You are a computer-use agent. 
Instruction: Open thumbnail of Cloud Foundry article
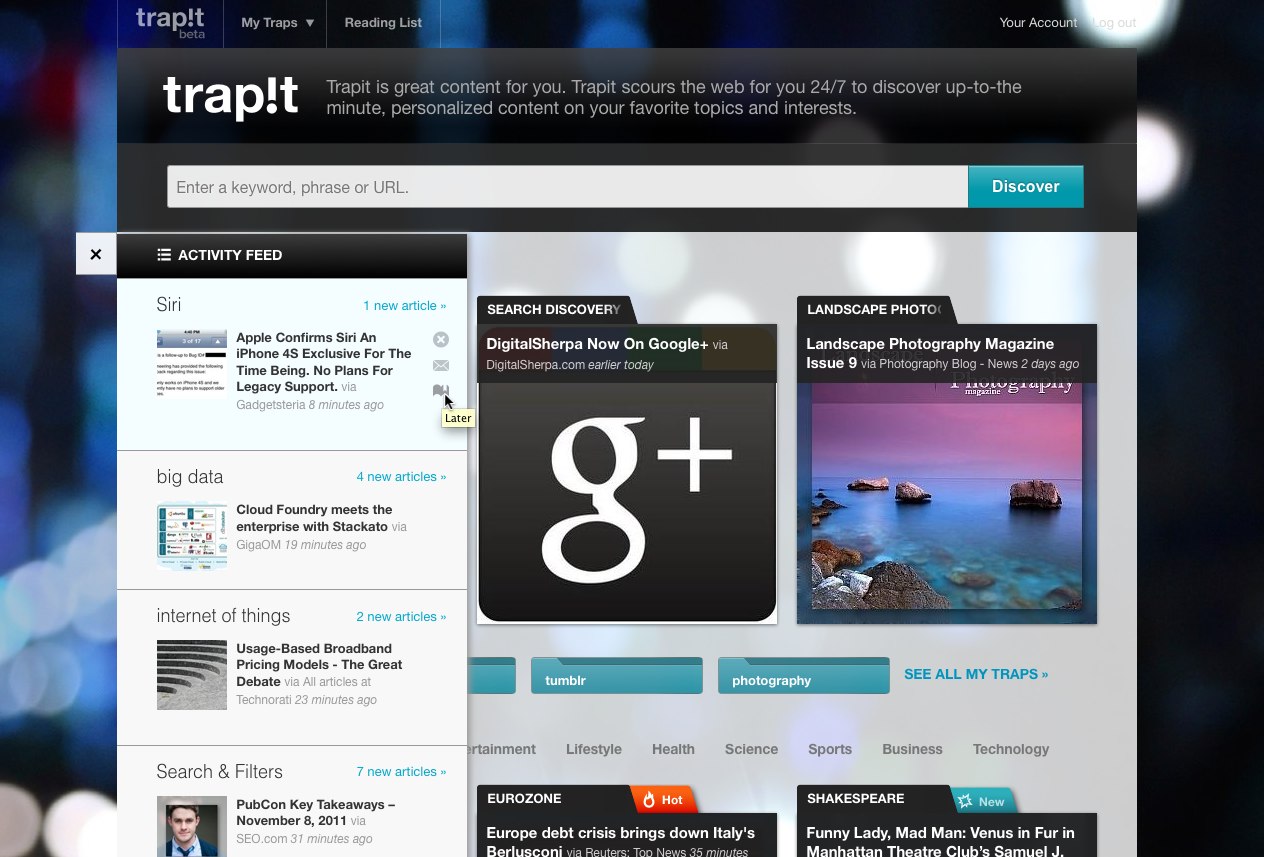pyautogui.click(x=192, y=535)
